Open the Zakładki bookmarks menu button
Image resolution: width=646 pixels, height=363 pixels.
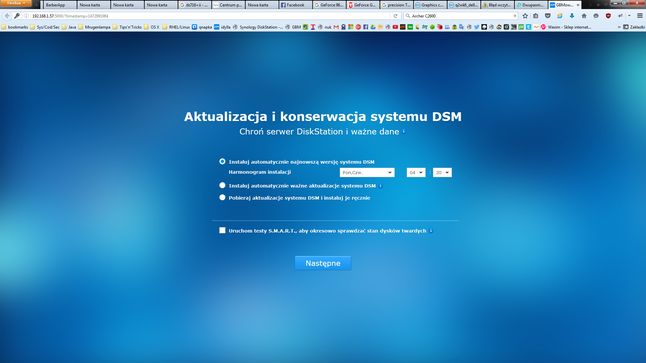pyautogui.click(x=634, y=27)
